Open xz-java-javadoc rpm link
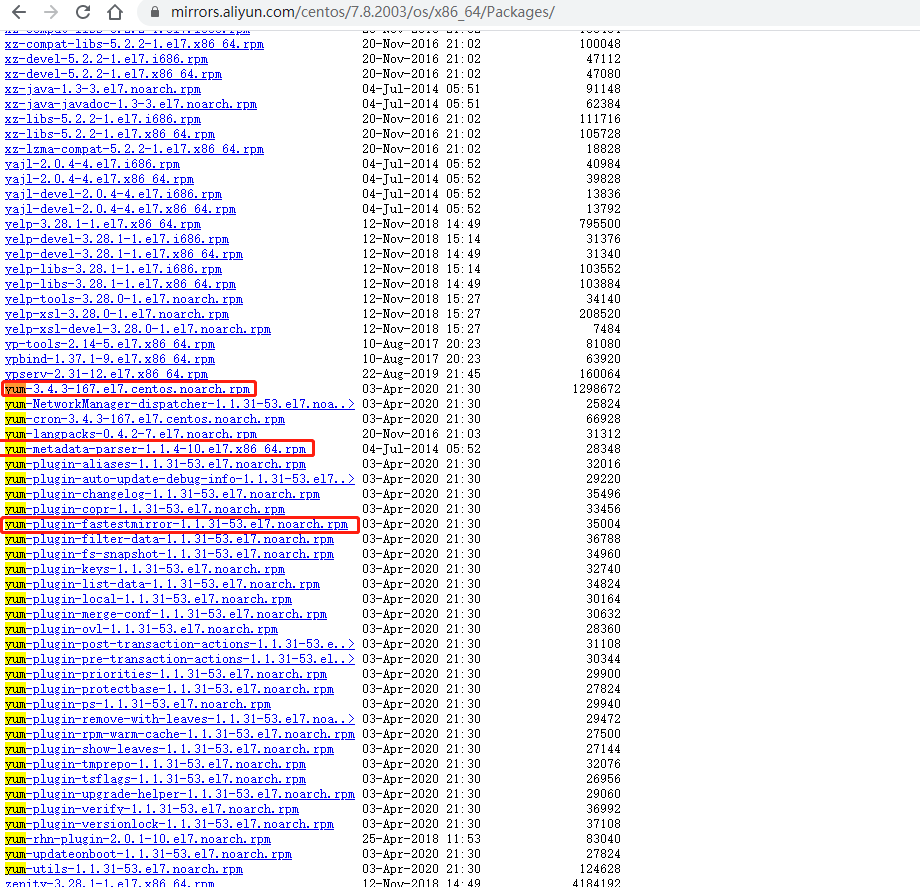Screen dimensions: 920x887 (x=131, y=104)
